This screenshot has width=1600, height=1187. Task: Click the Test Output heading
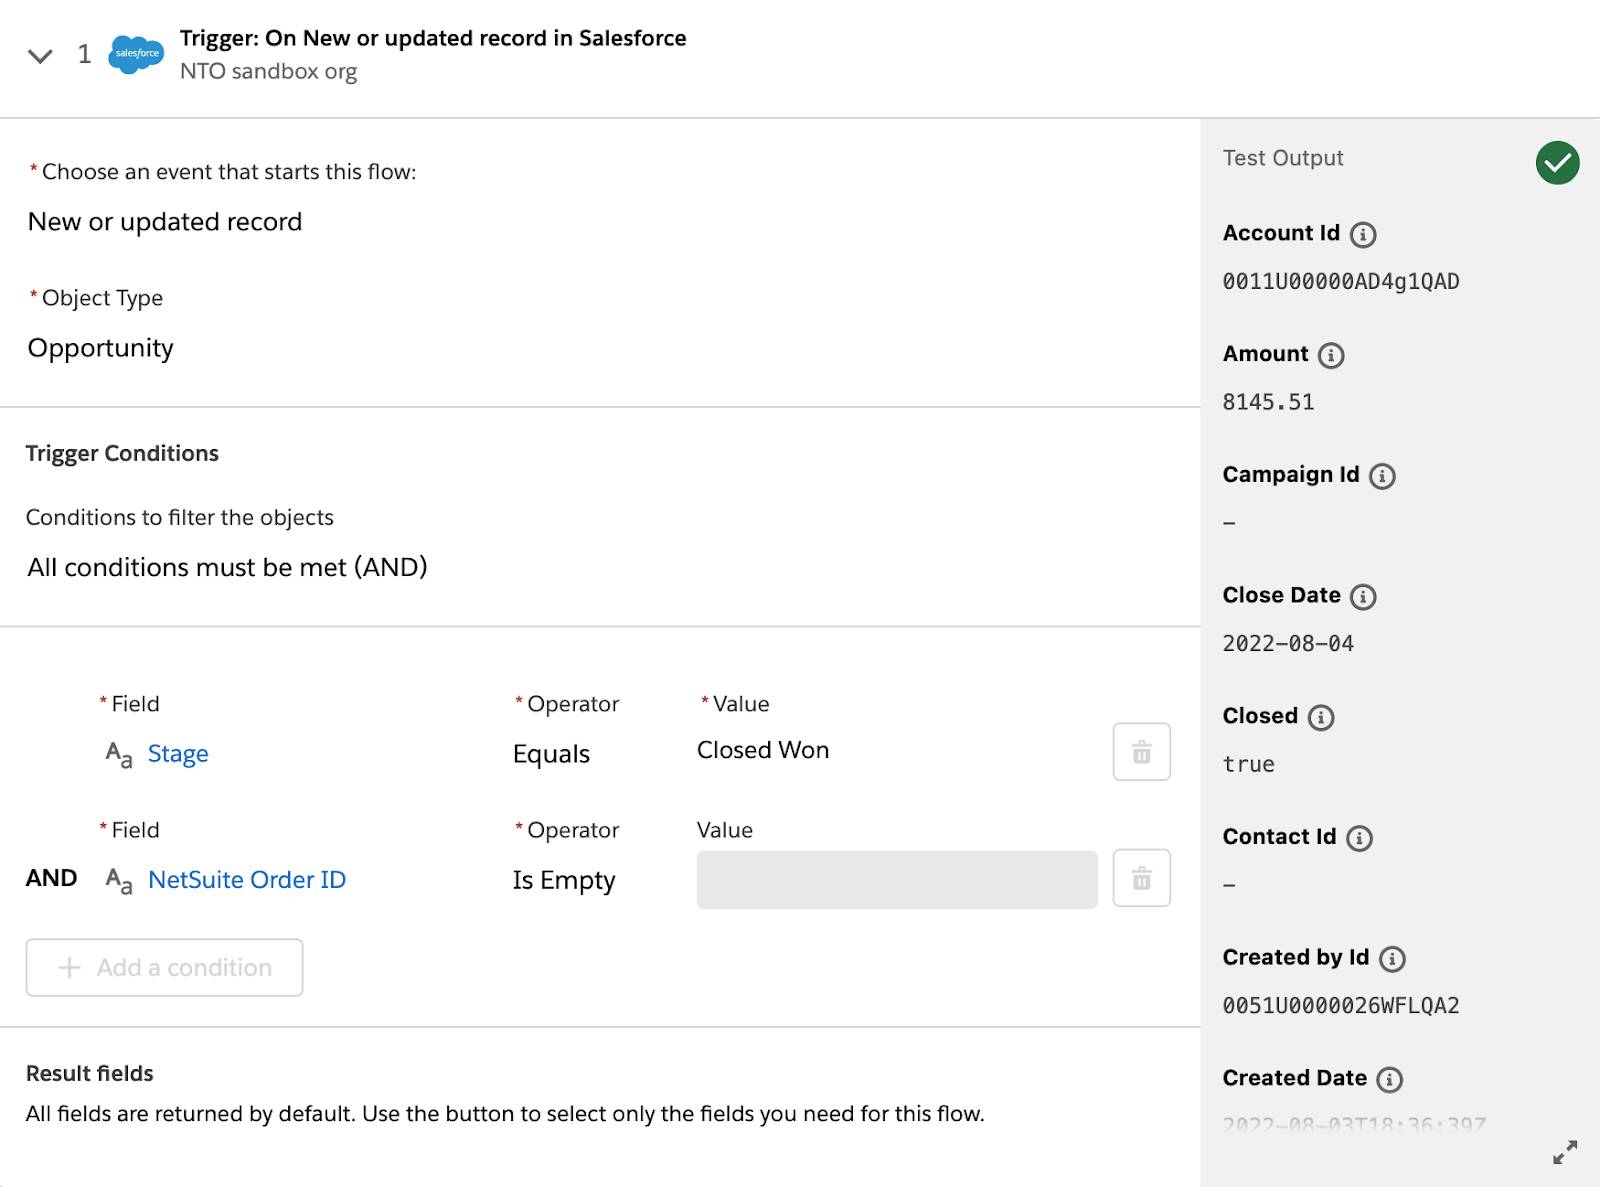1283,158
